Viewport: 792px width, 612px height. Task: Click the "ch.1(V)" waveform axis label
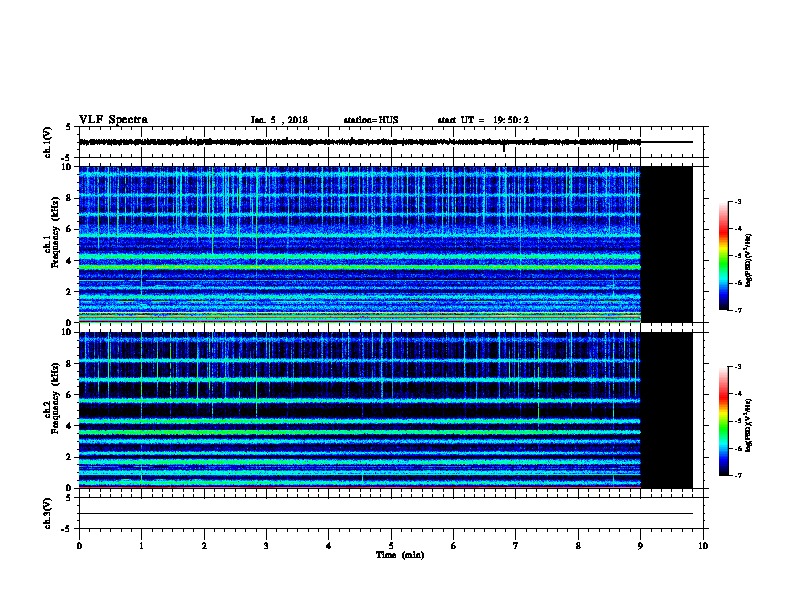(47, 142)
